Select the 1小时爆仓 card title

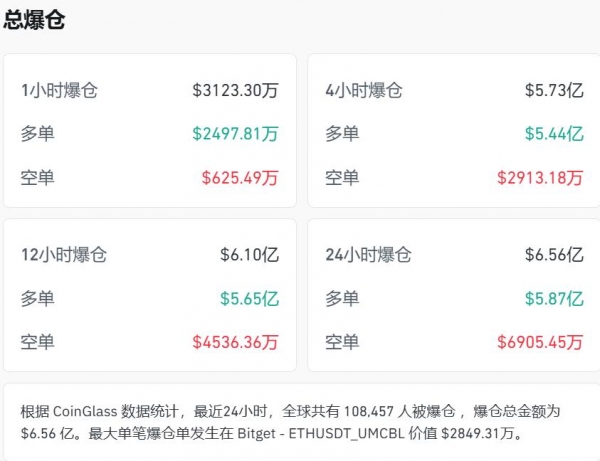tap(59, 91)
